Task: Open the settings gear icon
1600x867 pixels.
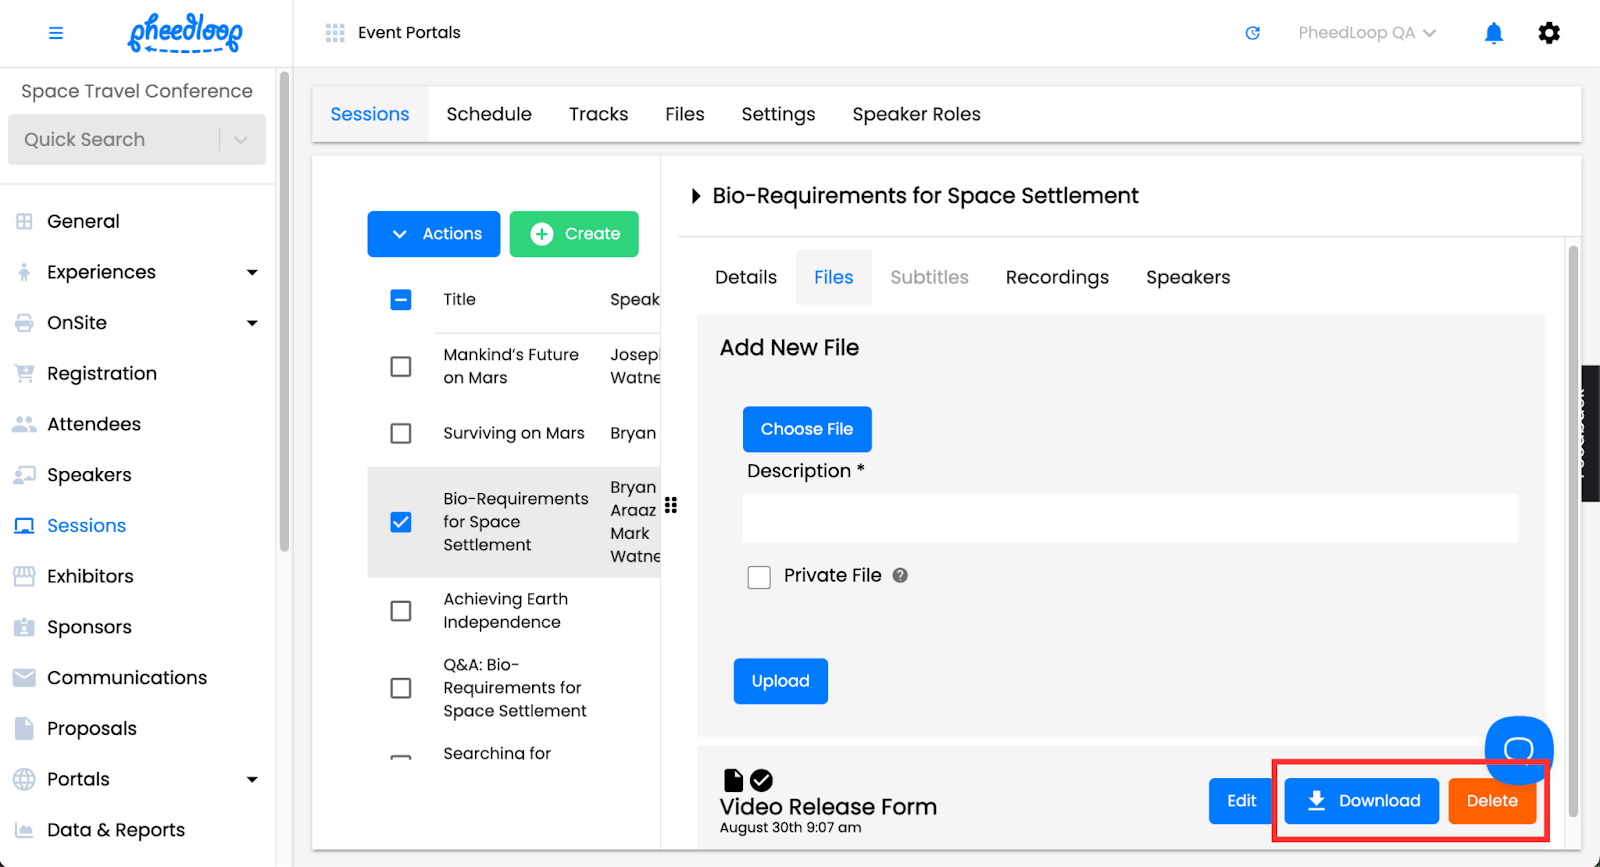Action: (x=1549, y=33)
